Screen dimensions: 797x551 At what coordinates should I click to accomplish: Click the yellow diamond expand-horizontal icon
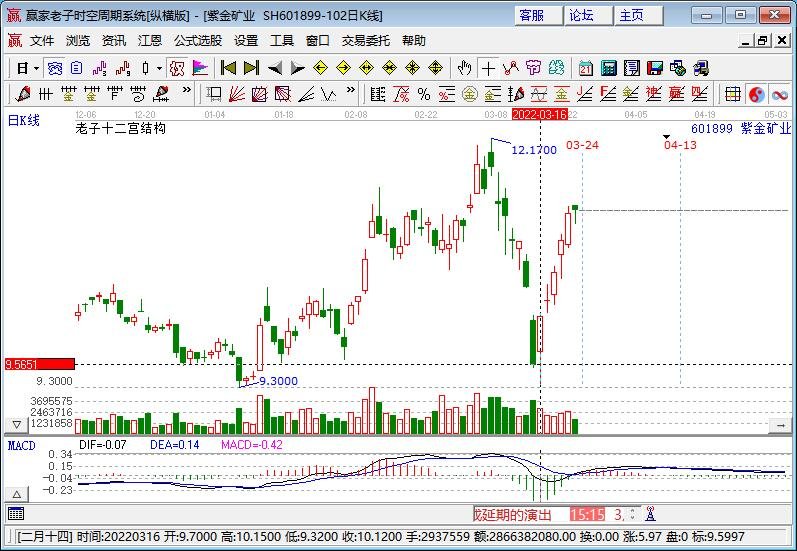[x=366, y=68]
